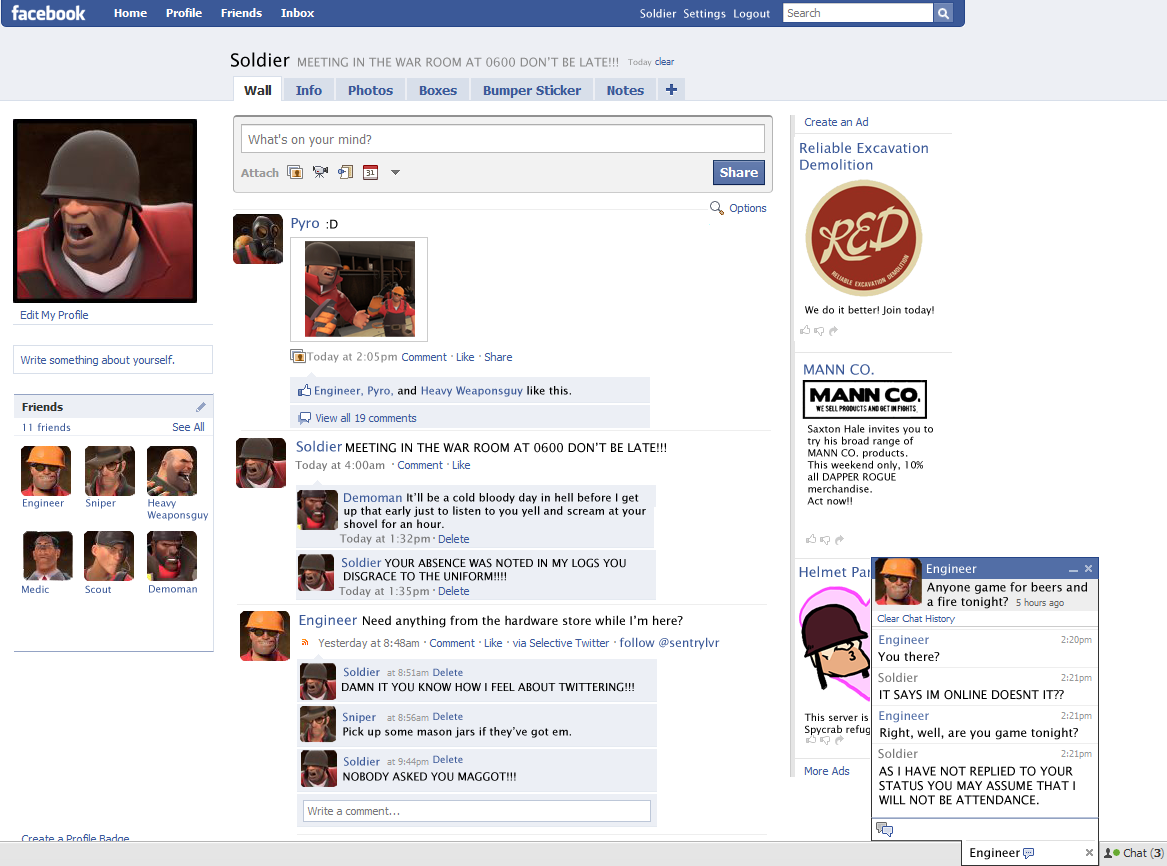Follow @sentrylvr link on Engineer's post

[669, 643]
